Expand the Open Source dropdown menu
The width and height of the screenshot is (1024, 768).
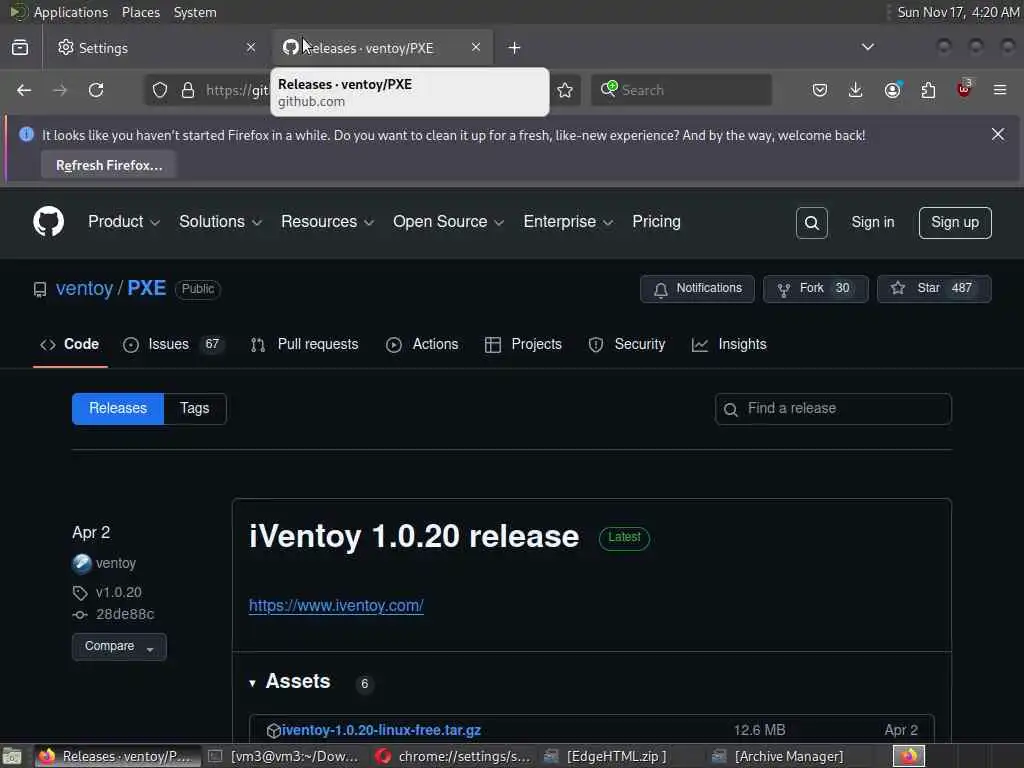click(x=448, y=222)
